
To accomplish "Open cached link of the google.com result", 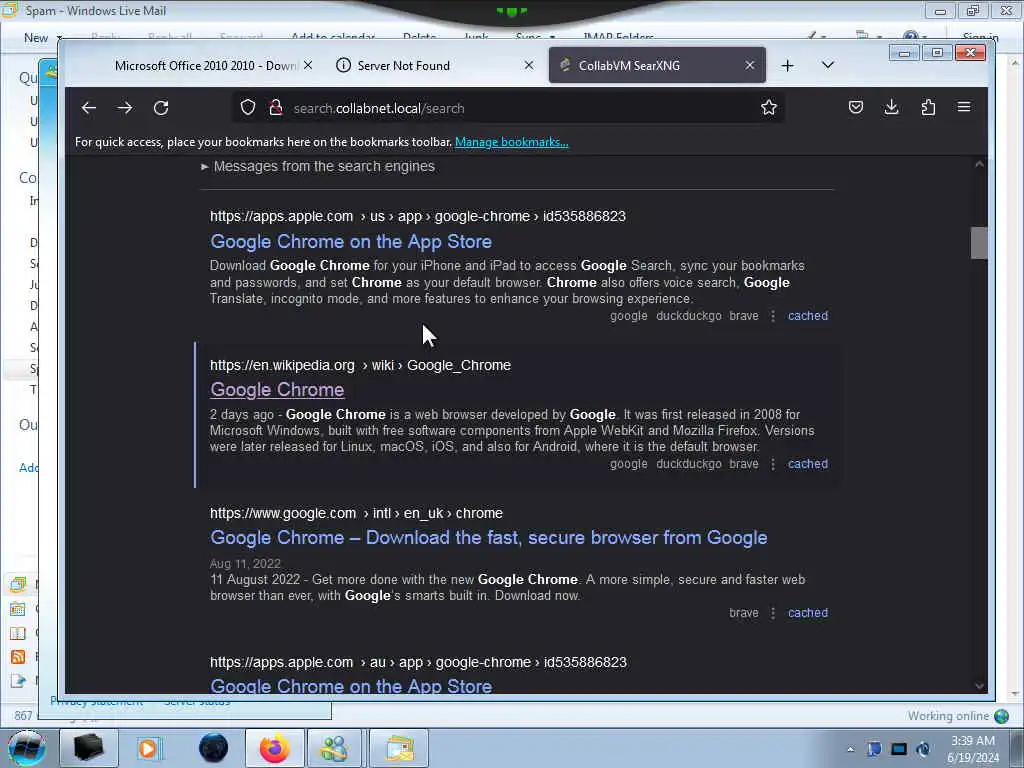I will (x=808, y=613).
